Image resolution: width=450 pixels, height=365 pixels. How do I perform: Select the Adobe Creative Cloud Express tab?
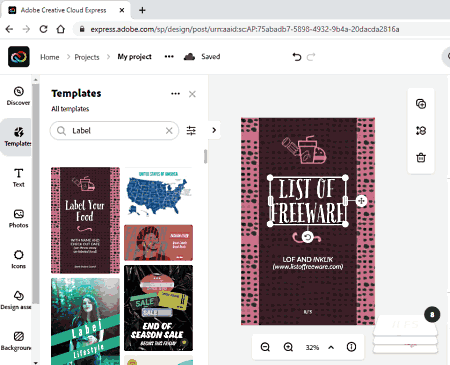point(66,10)
